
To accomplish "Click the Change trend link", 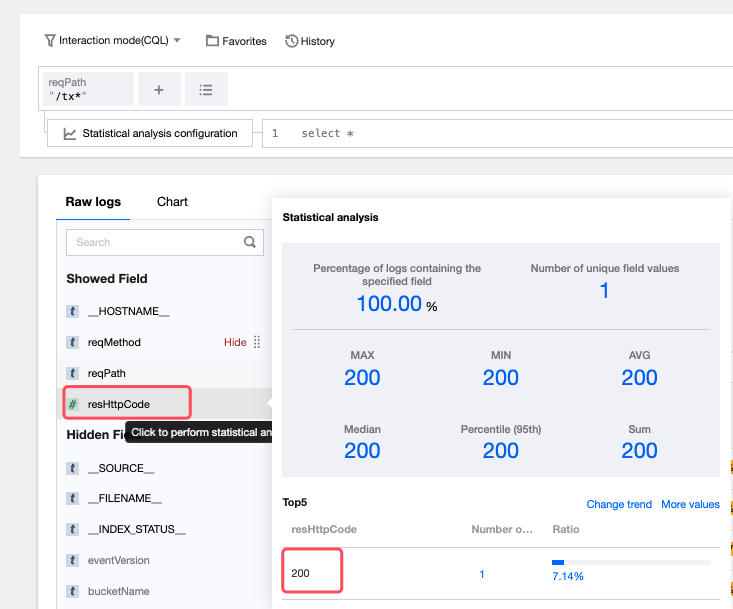I will [618, 504].
